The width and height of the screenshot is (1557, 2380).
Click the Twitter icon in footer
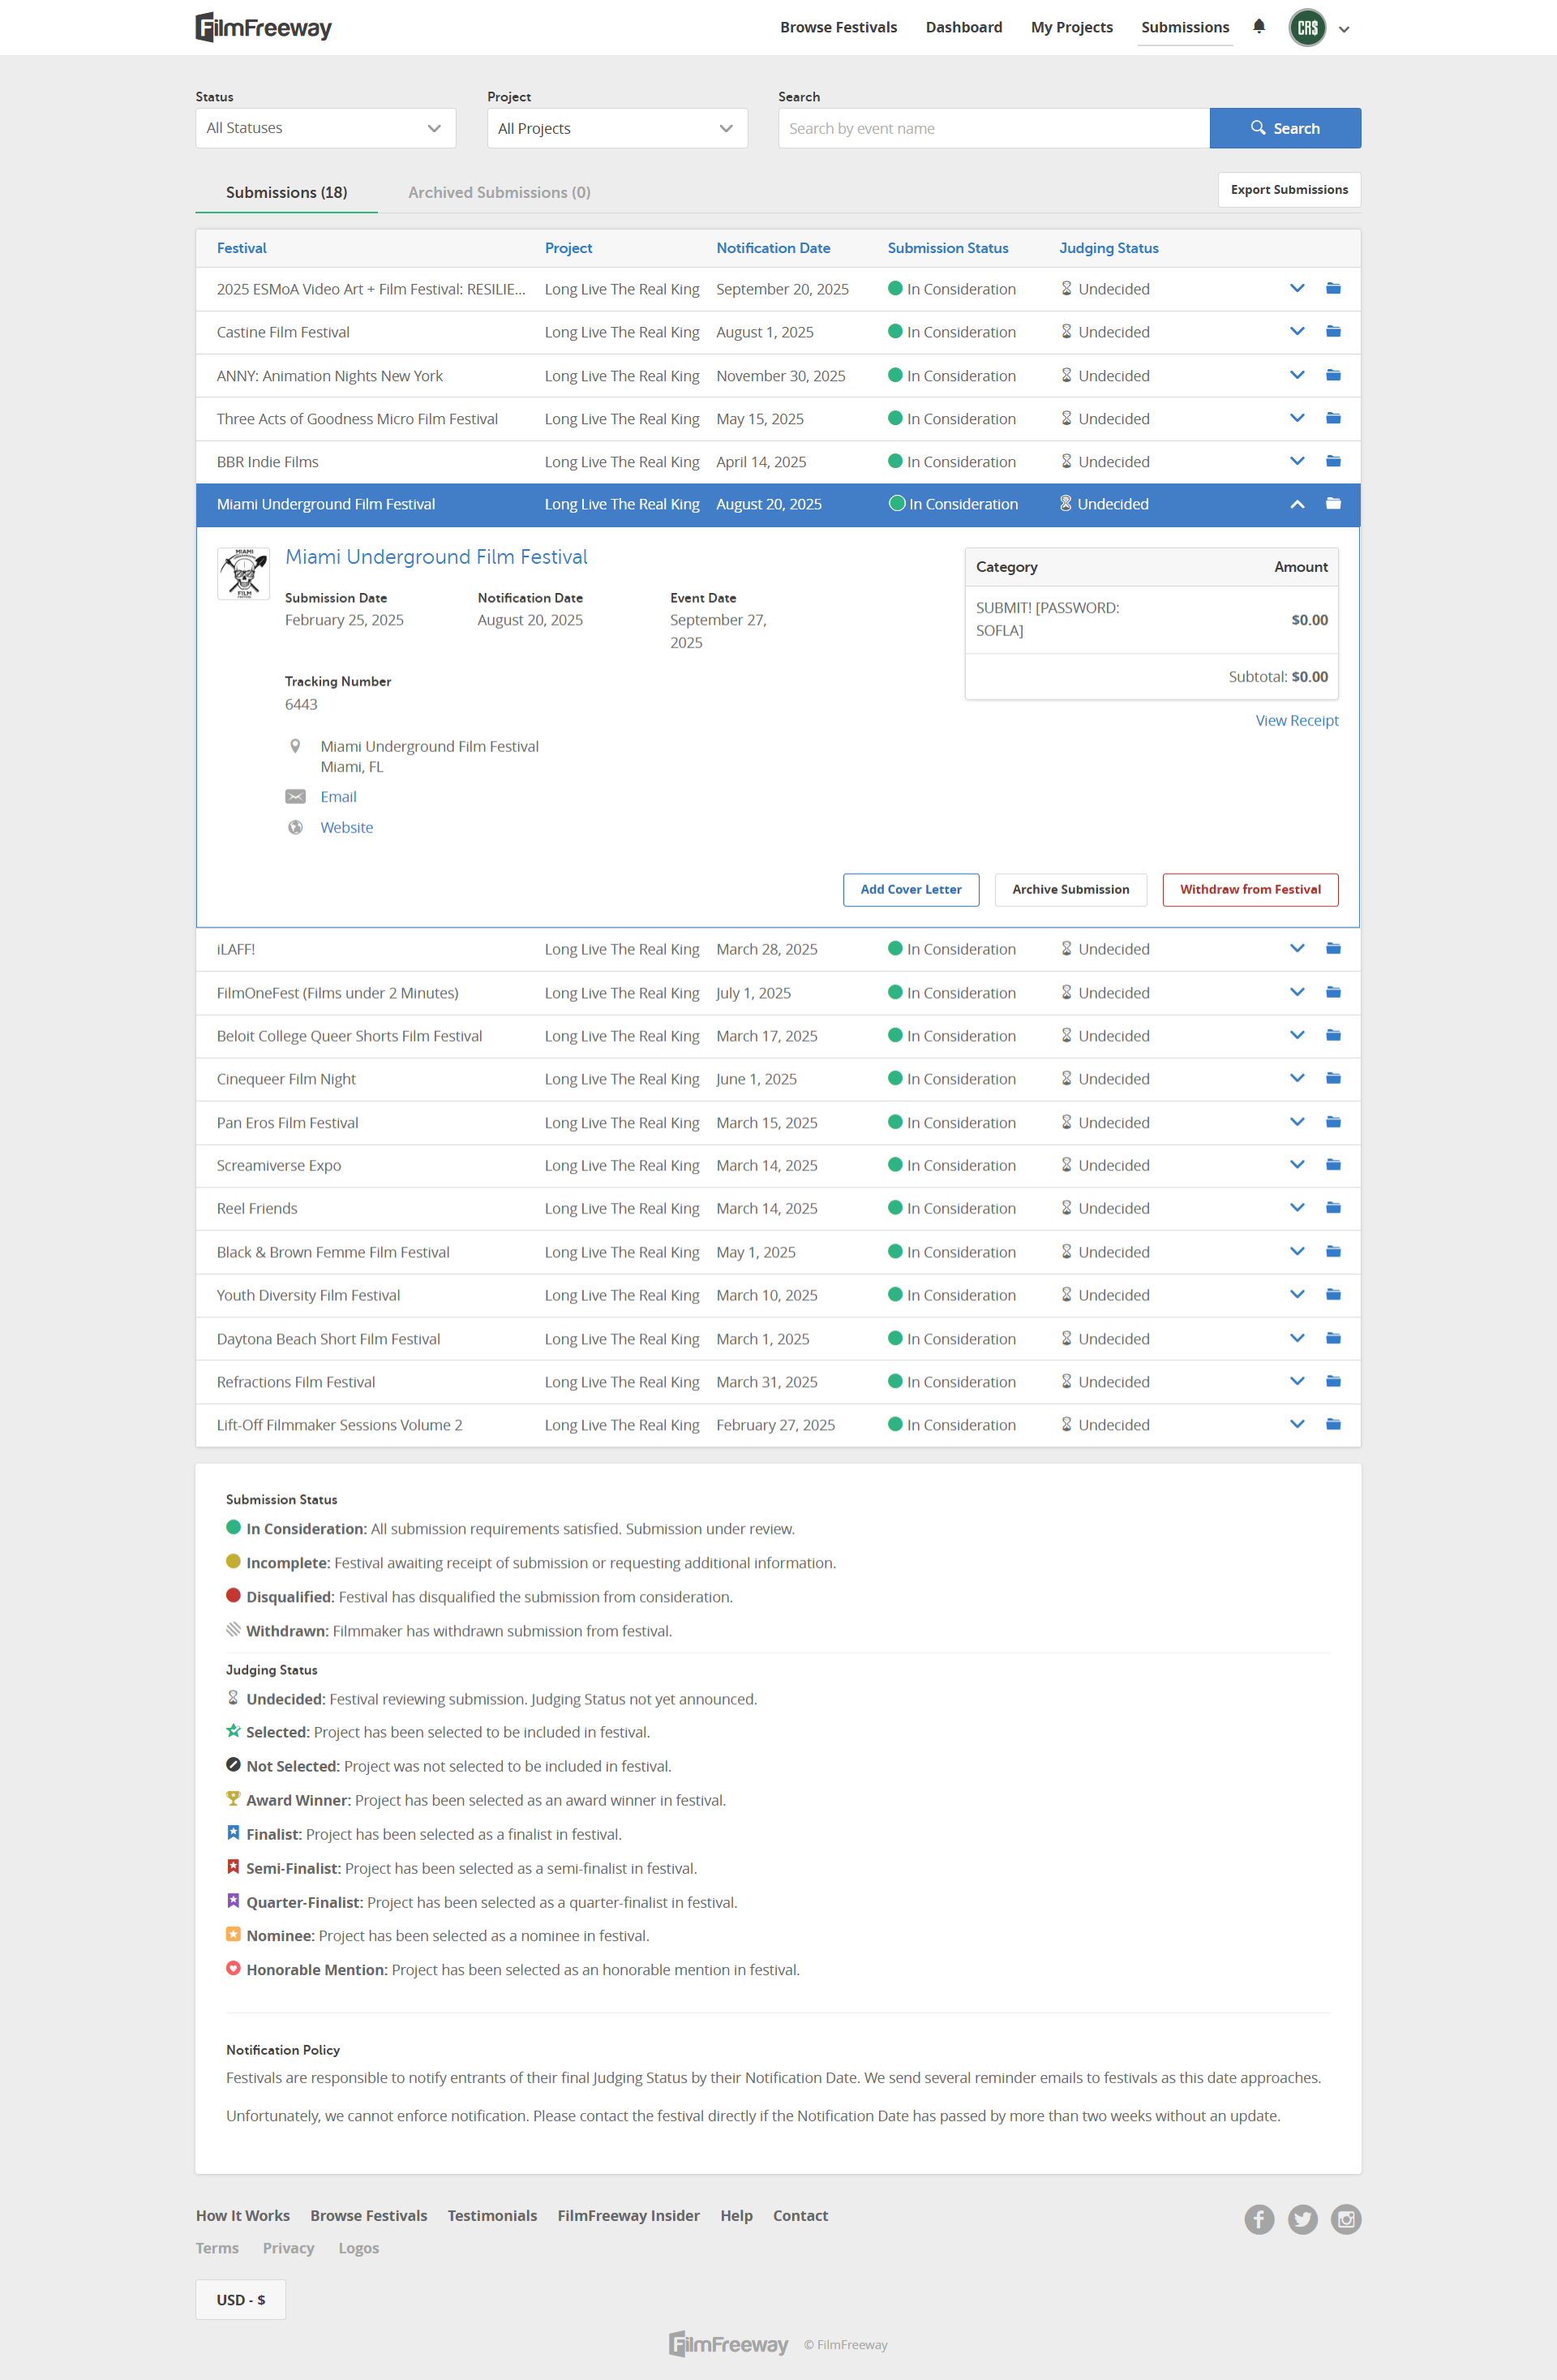(x=1302, y=2220)
